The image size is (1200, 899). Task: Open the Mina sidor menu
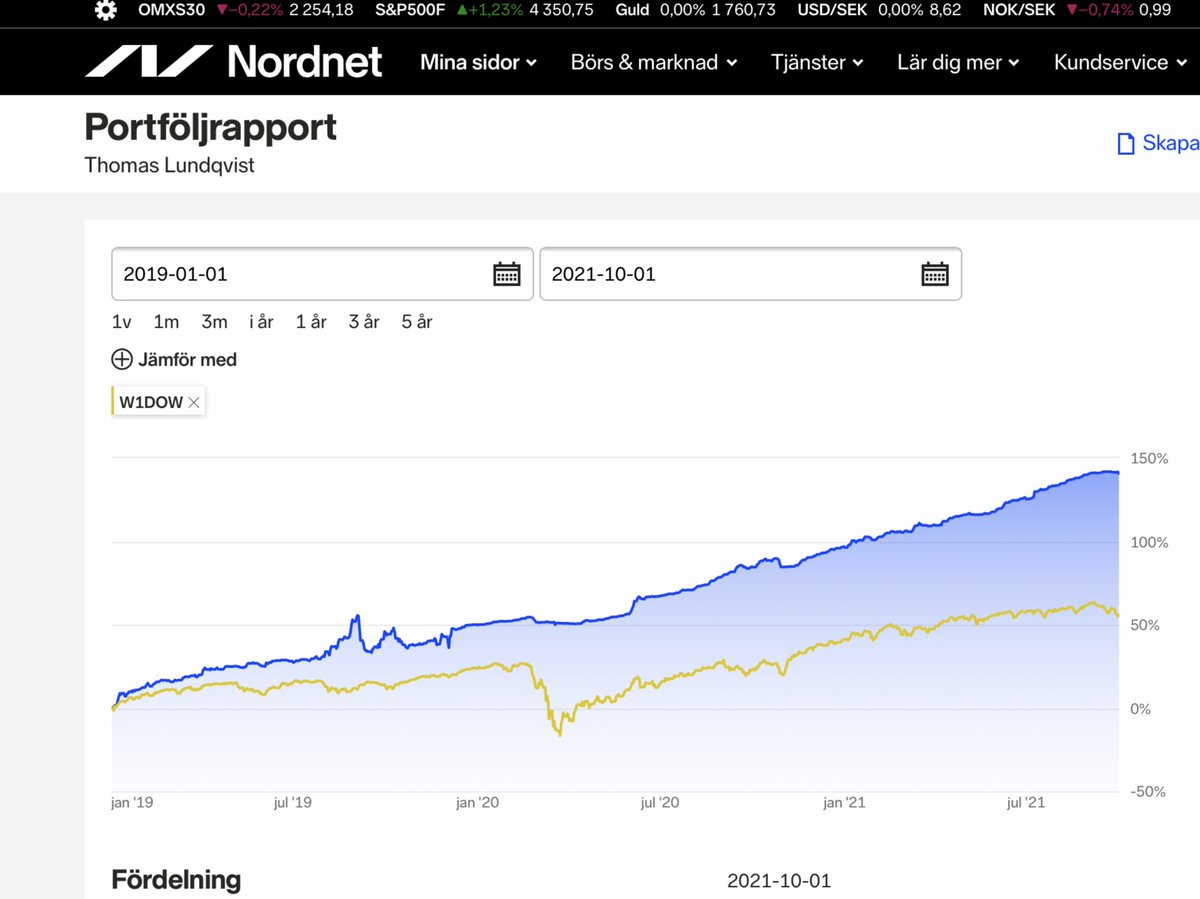[x=478, y=62]
